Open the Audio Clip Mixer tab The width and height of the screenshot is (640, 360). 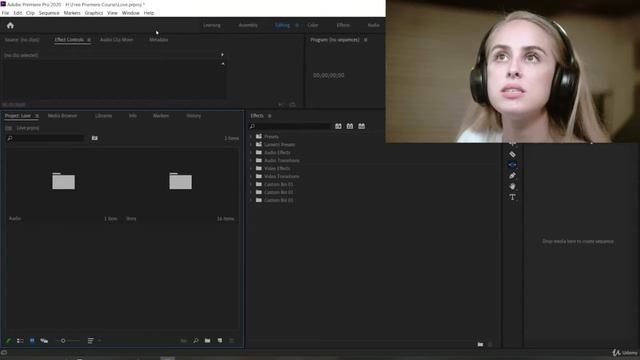pos(116,40)
